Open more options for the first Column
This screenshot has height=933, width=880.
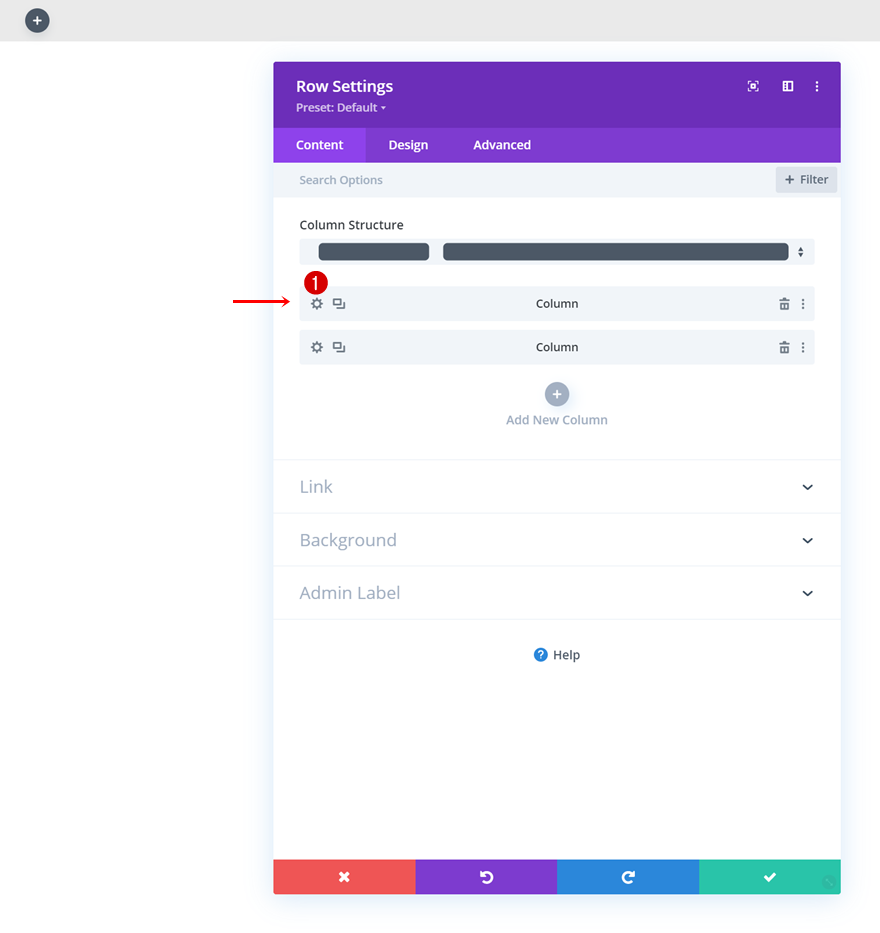pos(803,304)
